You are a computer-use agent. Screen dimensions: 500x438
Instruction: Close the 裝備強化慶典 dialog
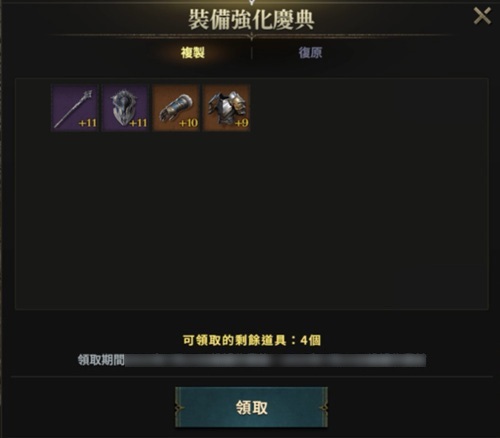tap(482, 16)
